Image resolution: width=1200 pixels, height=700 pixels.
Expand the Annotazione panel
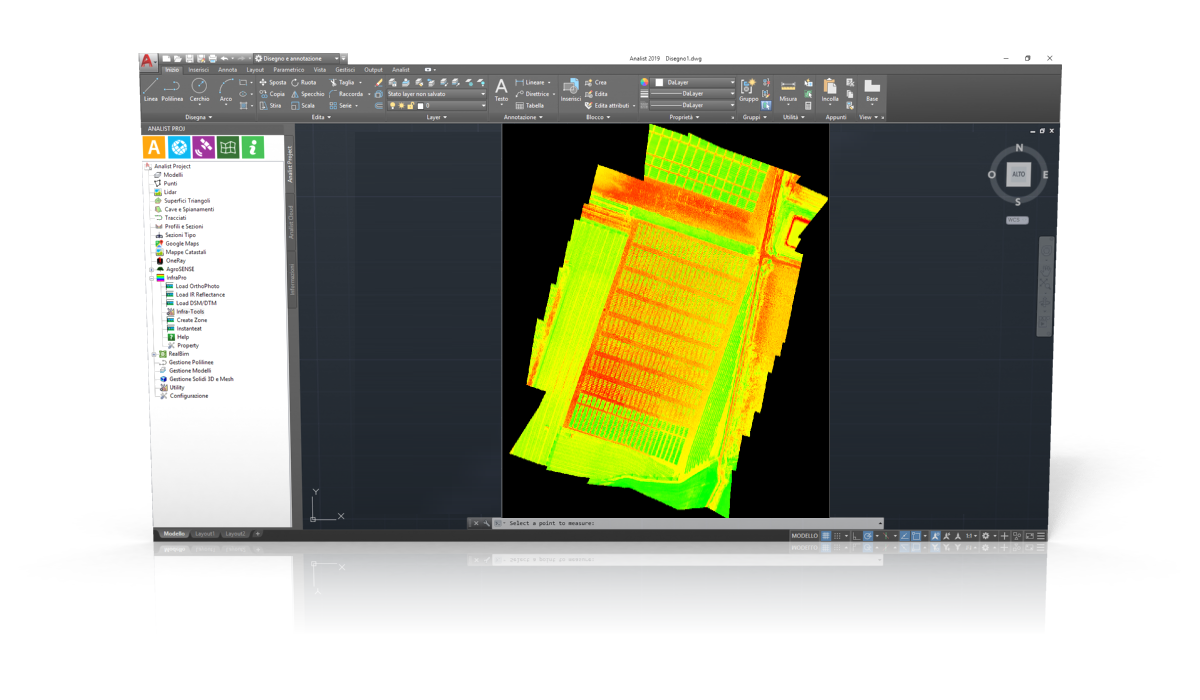point(522,117)
